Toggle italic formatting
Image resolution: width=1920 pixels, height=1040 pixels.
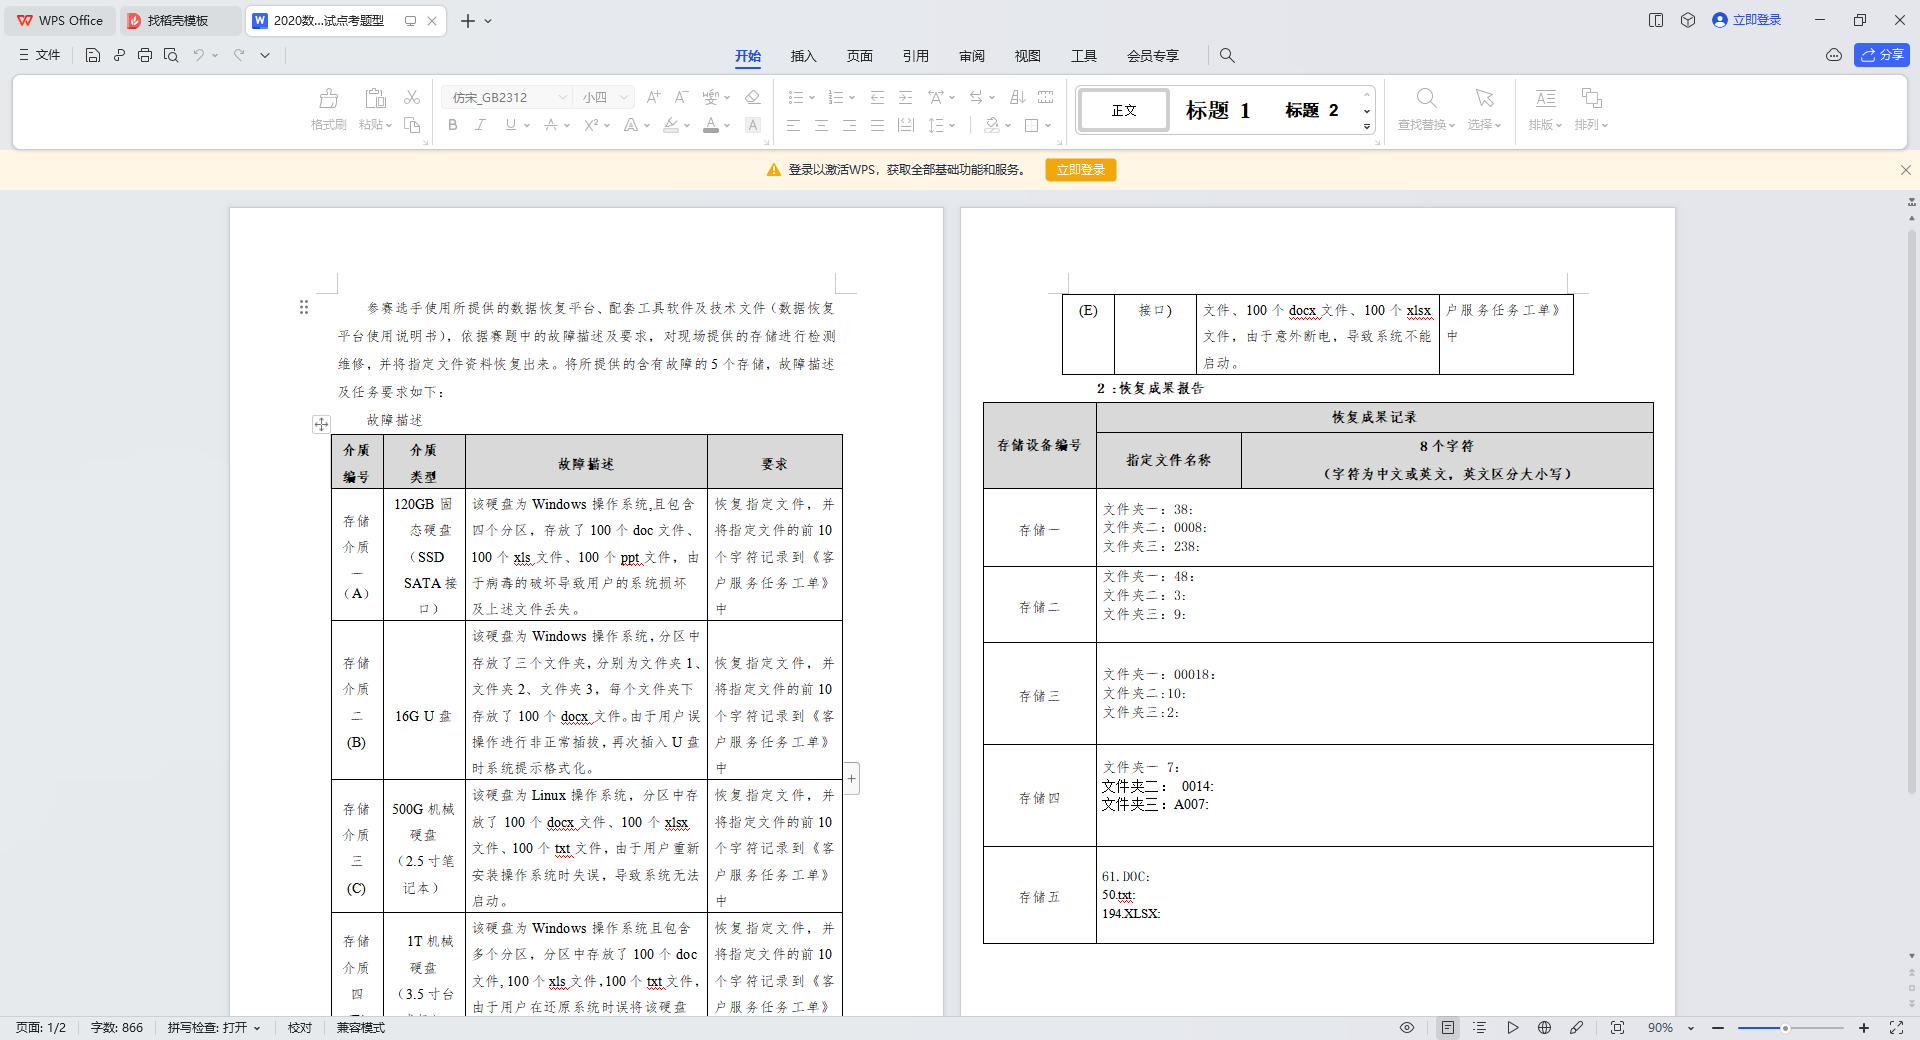(x=481, y=125)
